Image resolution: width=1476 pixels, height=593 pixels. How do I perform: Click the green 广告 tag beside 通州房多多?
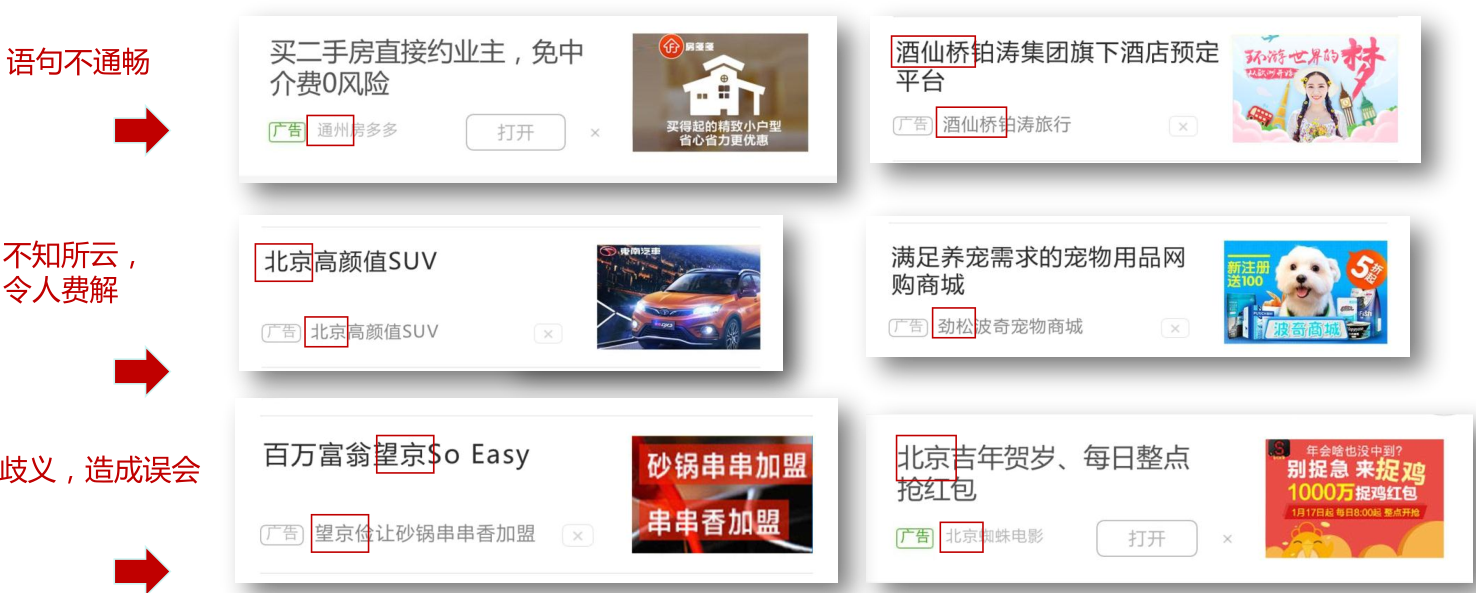tap(286, 131)
